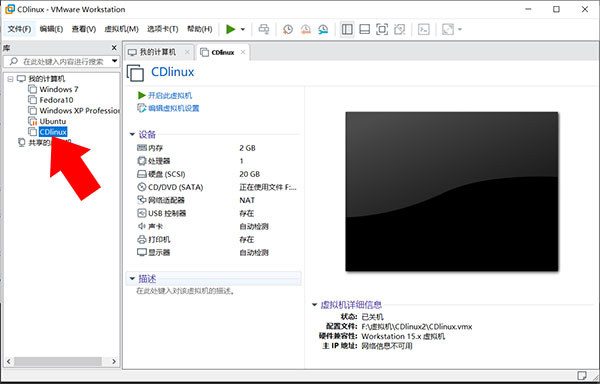Click the stretch guest display icon
Viewport: 600px width, 384px height.
pyautogui.click(x=448, y=29)
